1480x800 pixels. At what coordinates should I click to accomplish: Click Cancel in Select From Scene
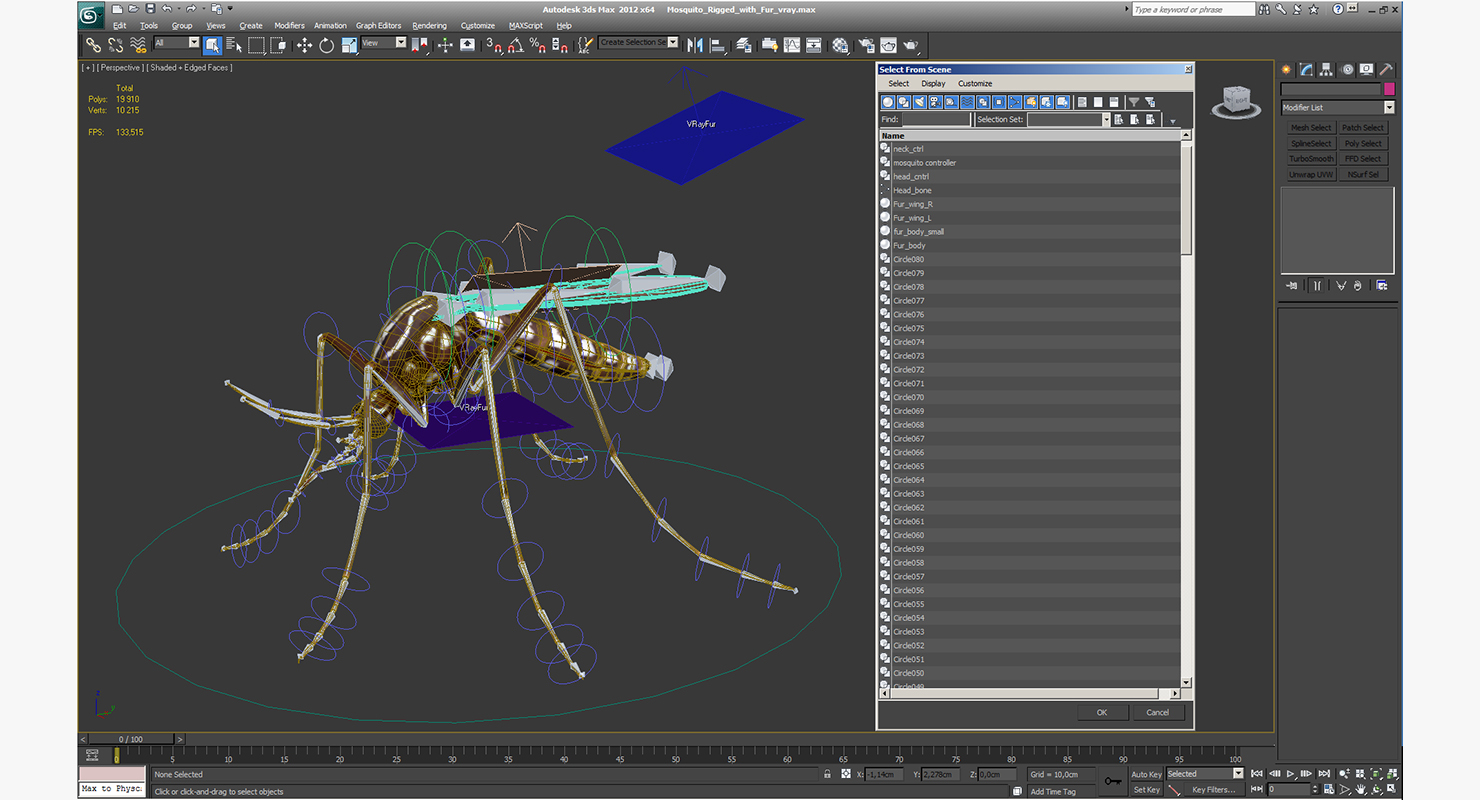click(x=1157, y=712)
